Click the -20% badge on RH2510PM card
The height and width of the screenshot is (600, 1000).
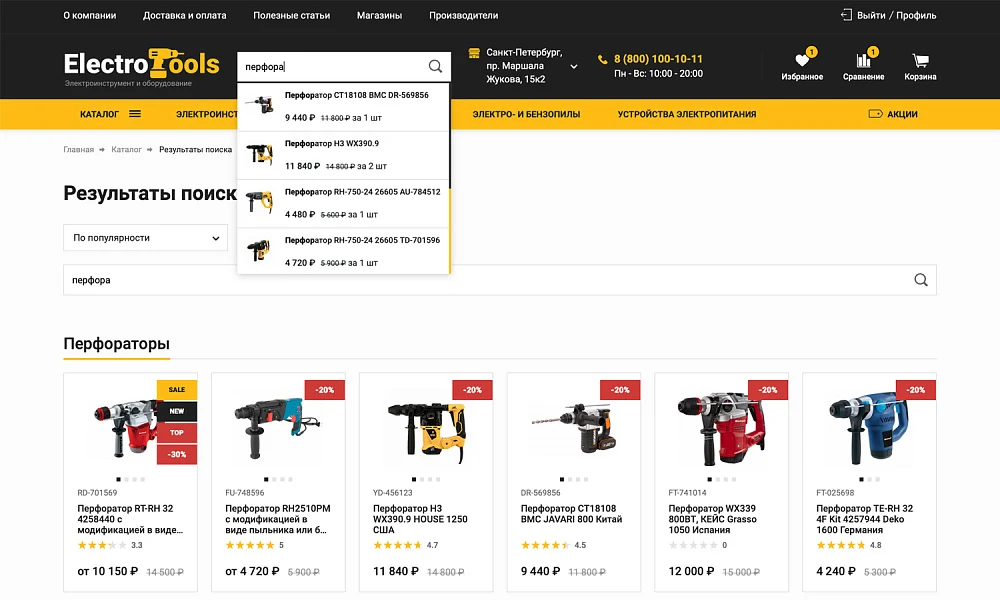[325, 390]
